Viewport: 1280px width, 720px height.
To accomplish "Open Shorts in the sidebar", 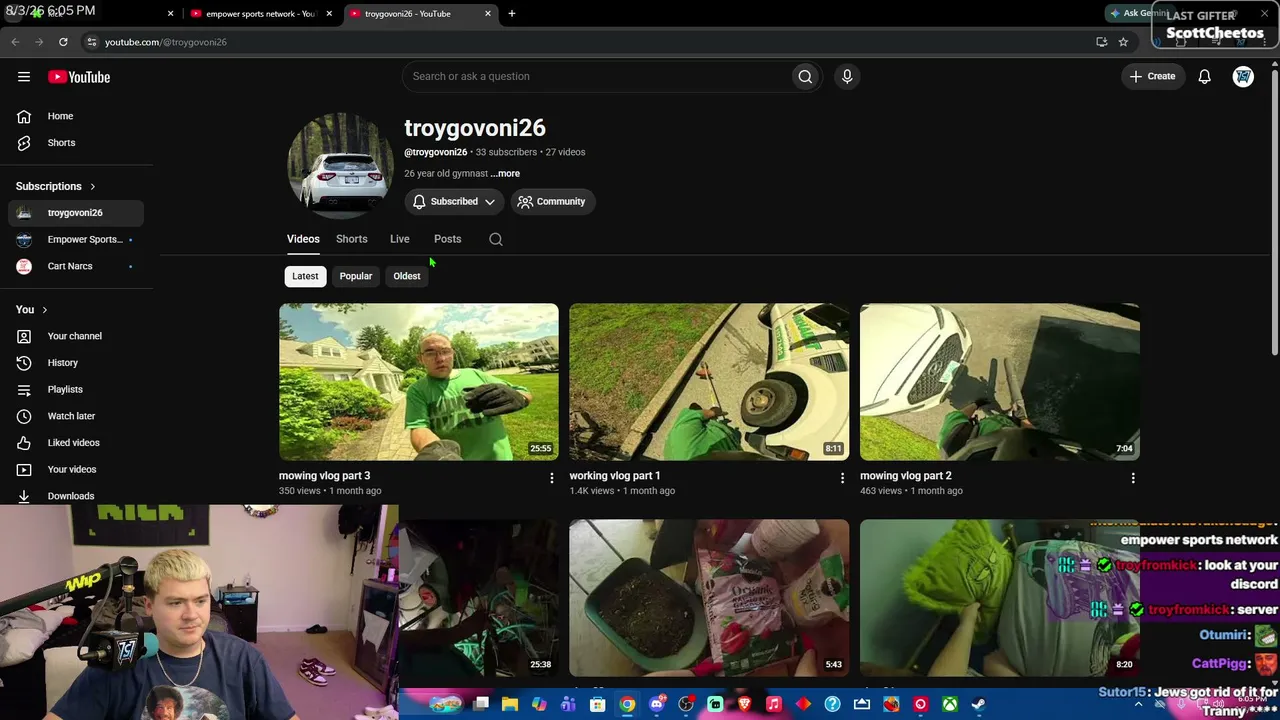I will 76,143.
